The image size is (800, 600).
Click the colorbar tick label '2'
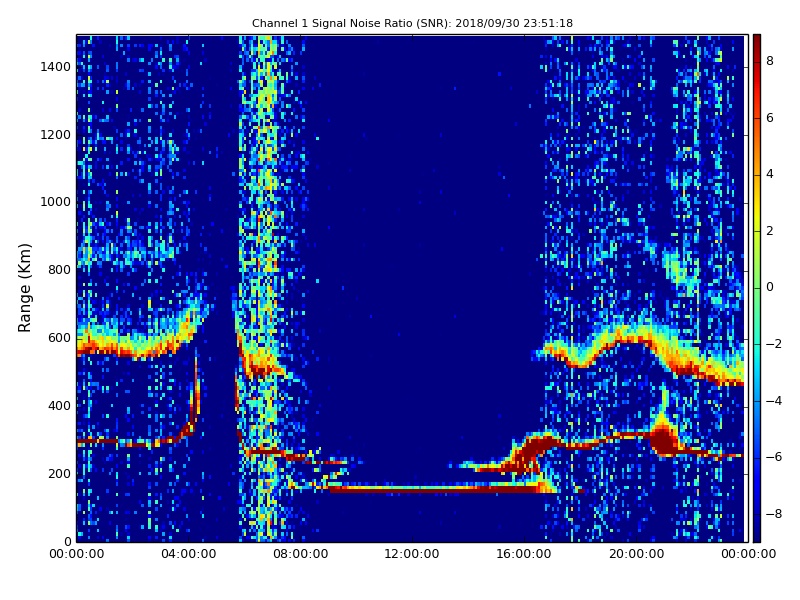coord(770,231)
